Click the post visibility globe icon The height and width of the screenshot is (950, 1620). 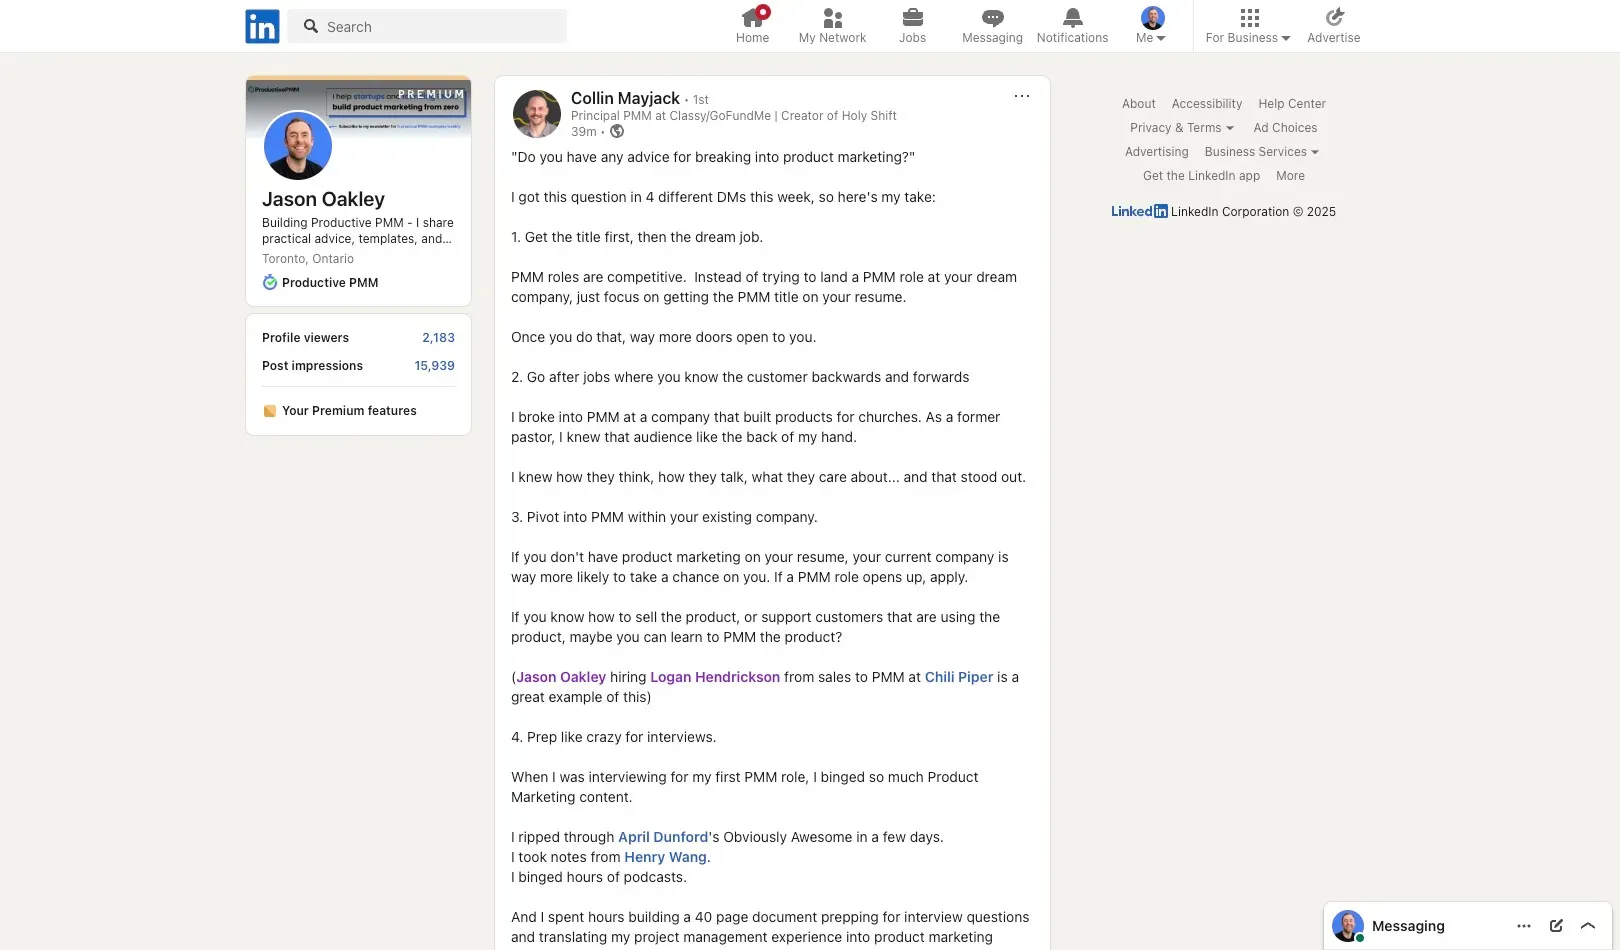(x=617, y=131)
